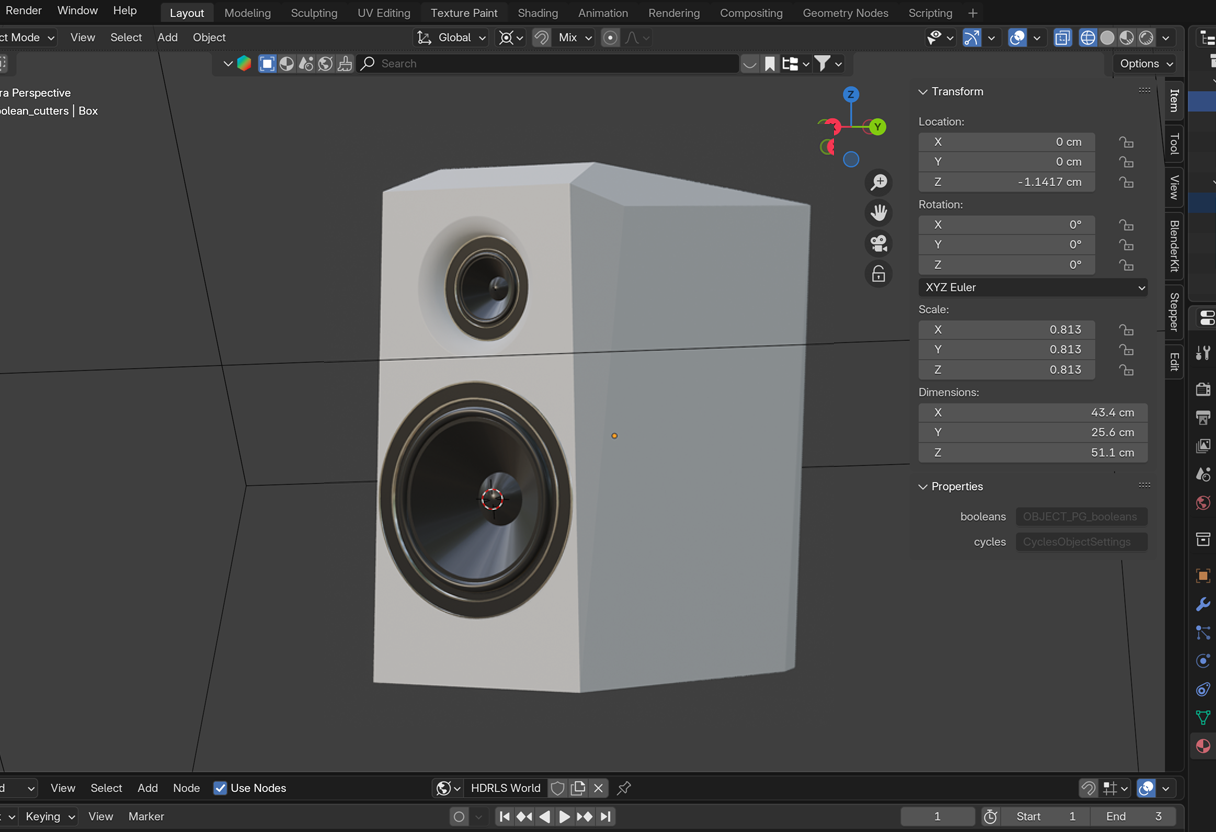Image resolution: width=1216 pixels, height=832 pixels.
Task: Toggle camera view with the camera gizmo
Action: pyautogui.click(x=879, y=243)
